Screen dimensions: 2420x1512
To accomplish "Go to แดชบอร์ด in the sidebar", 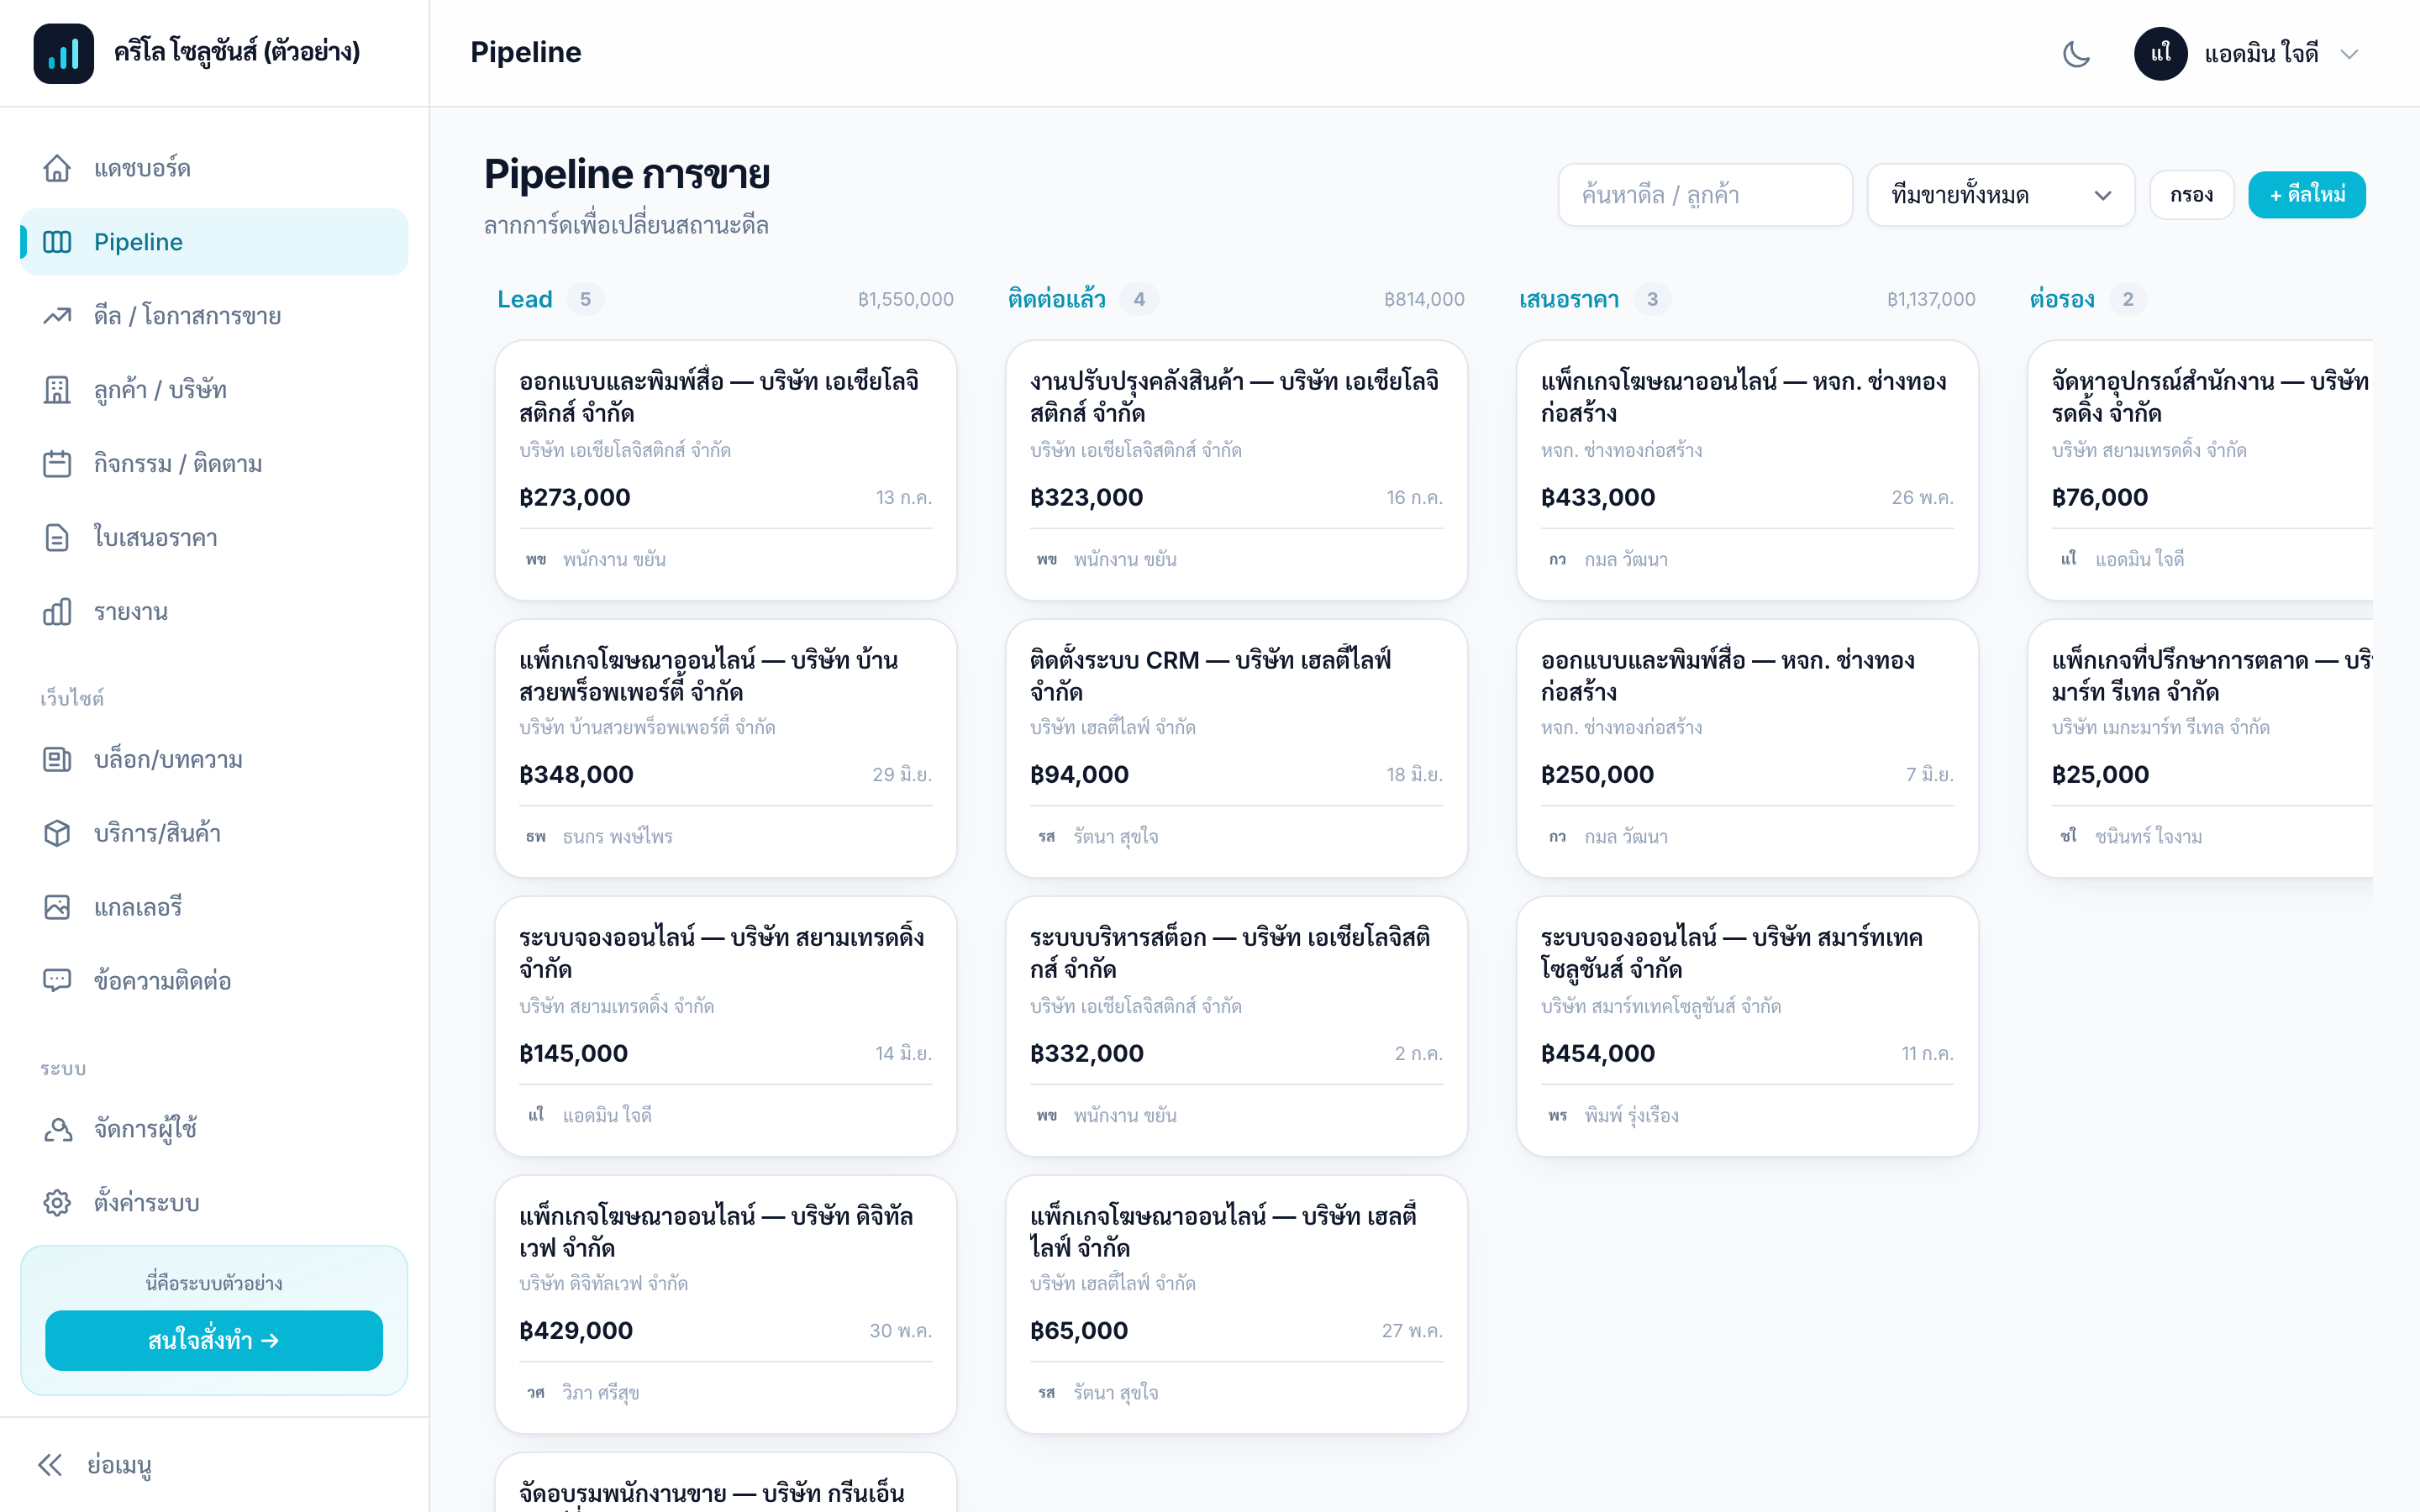I will [214, 168].
